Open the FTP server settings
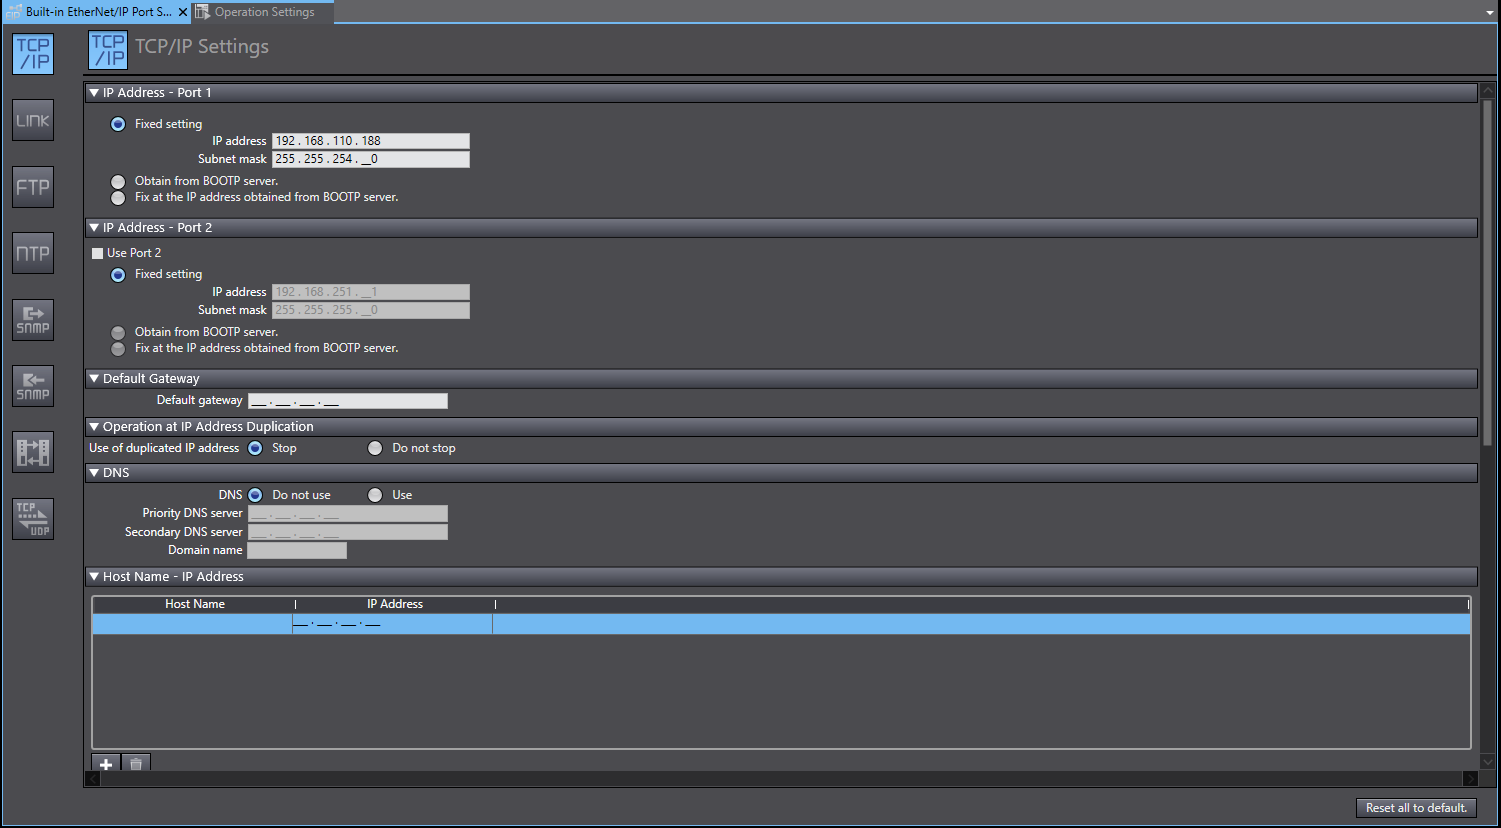 pyautogui.click(x=33, y=187)
